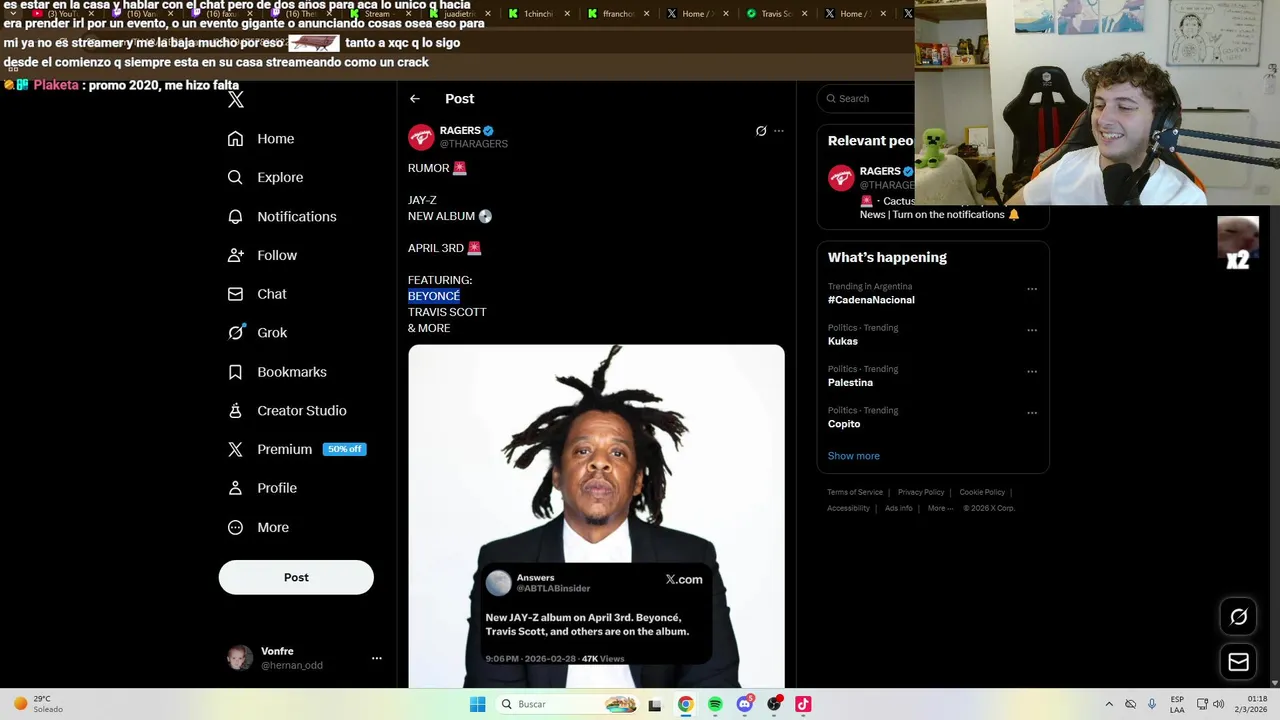Click the 50% off Premium badge
1280x720 pixels.
point(345,449)
